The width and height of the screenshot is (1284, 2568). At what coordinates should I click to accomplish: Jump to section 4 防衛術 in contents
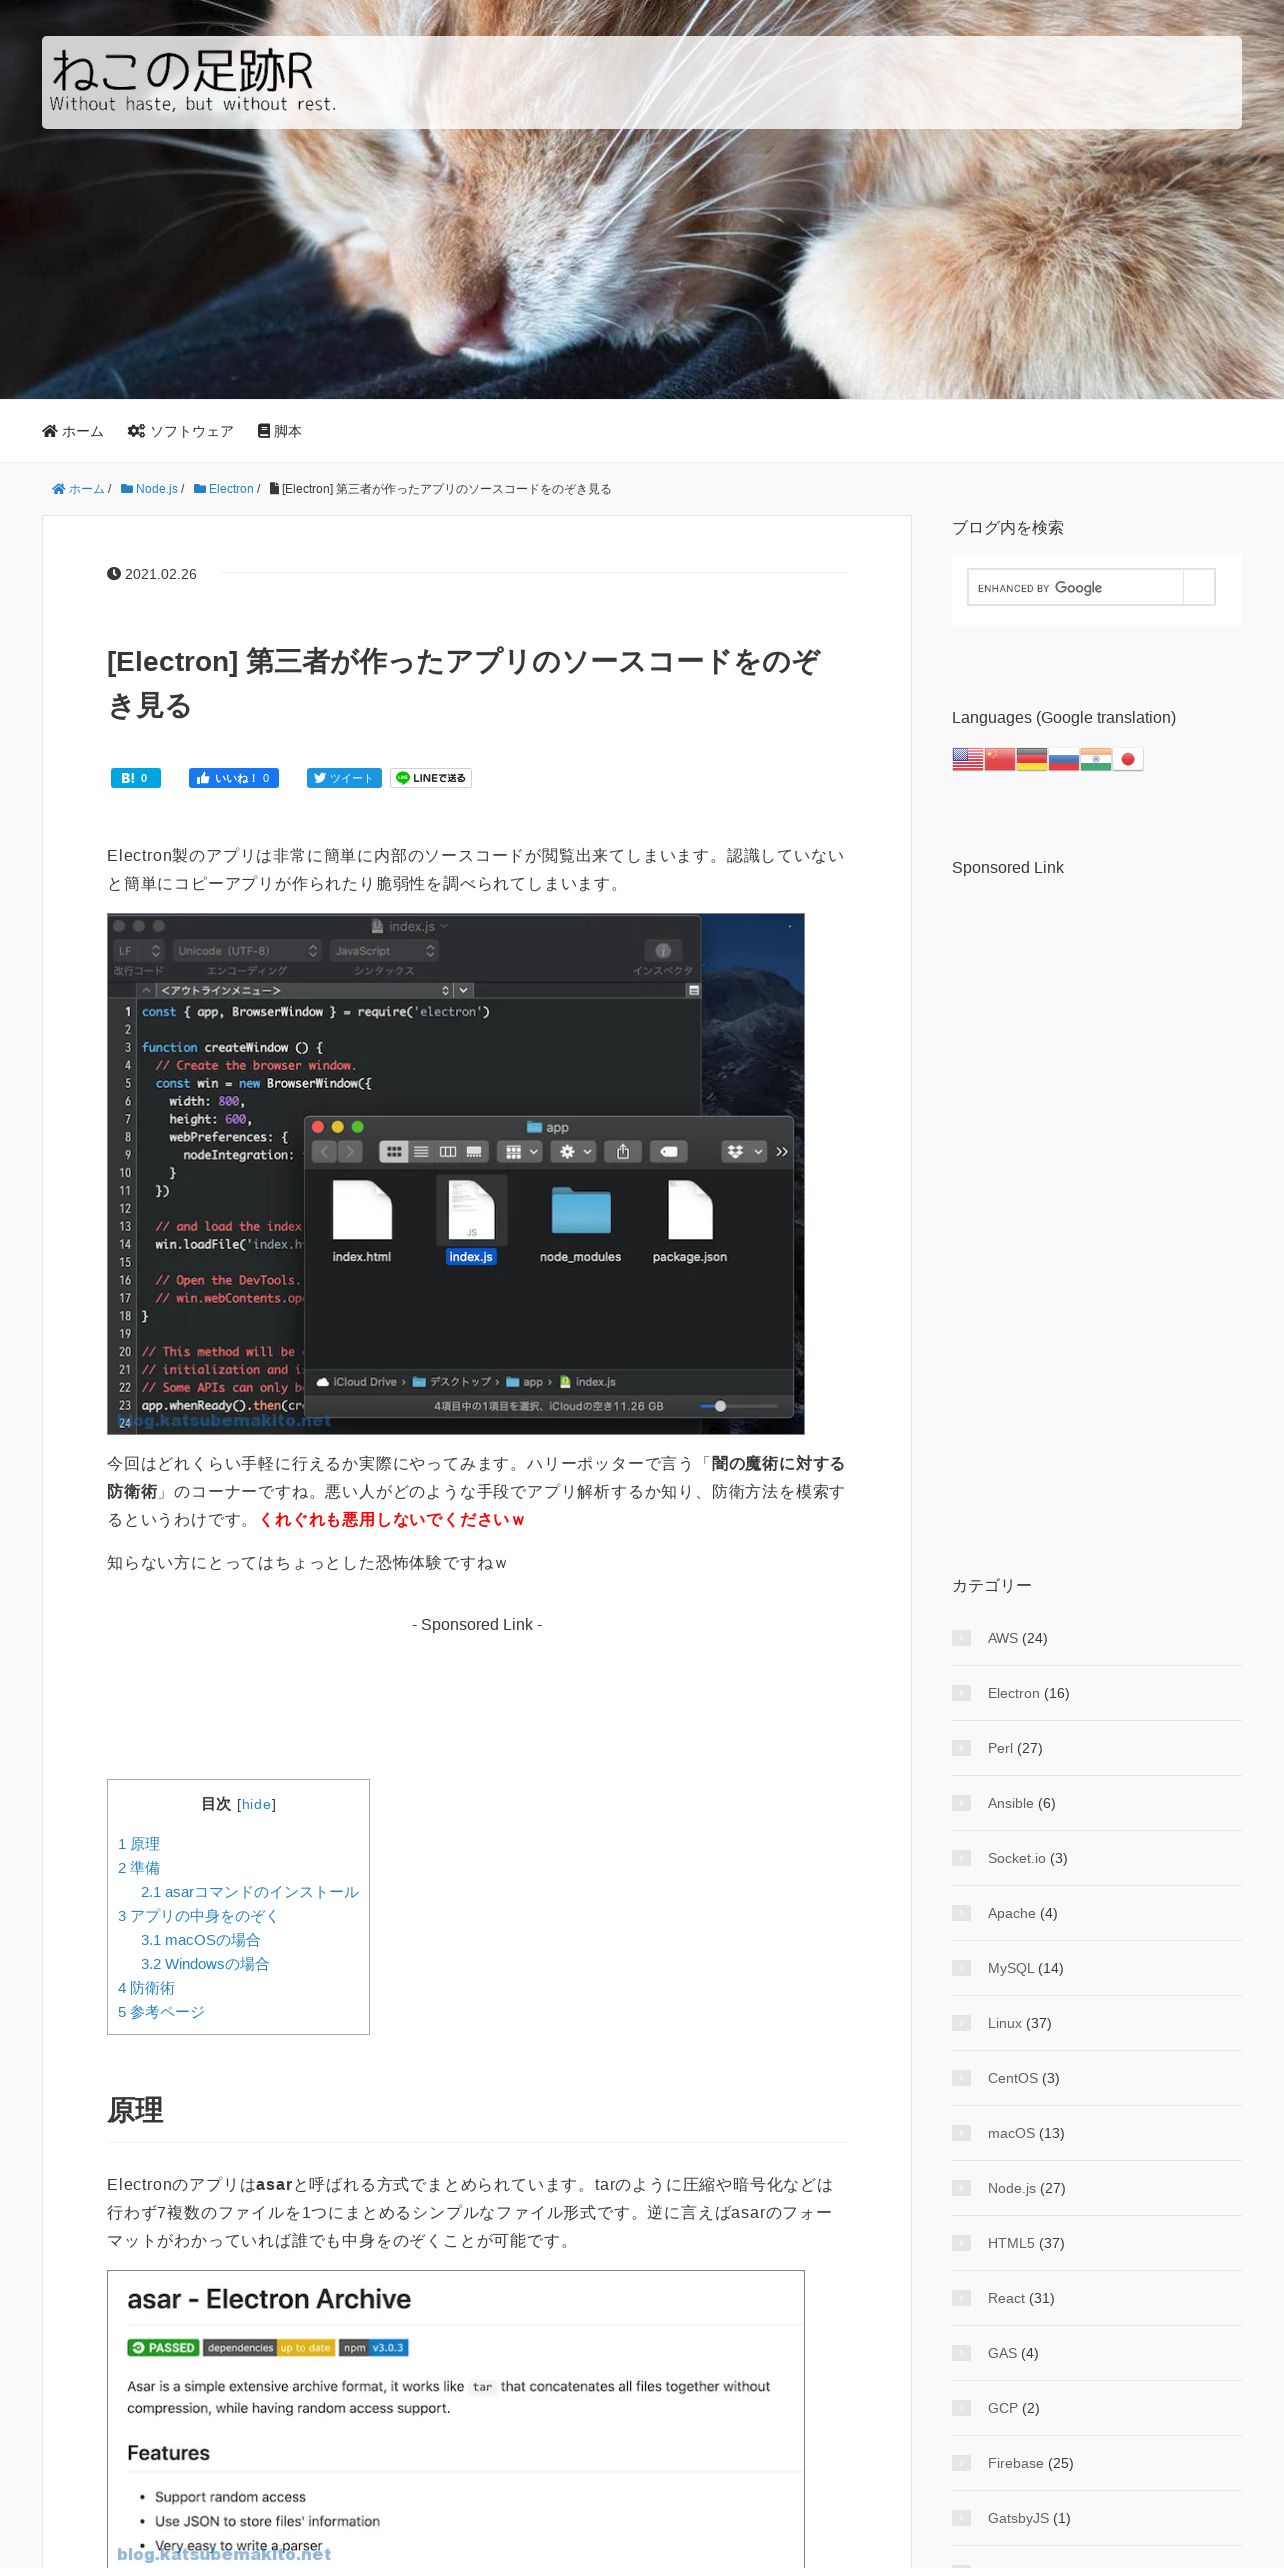tap(146, 1988)
